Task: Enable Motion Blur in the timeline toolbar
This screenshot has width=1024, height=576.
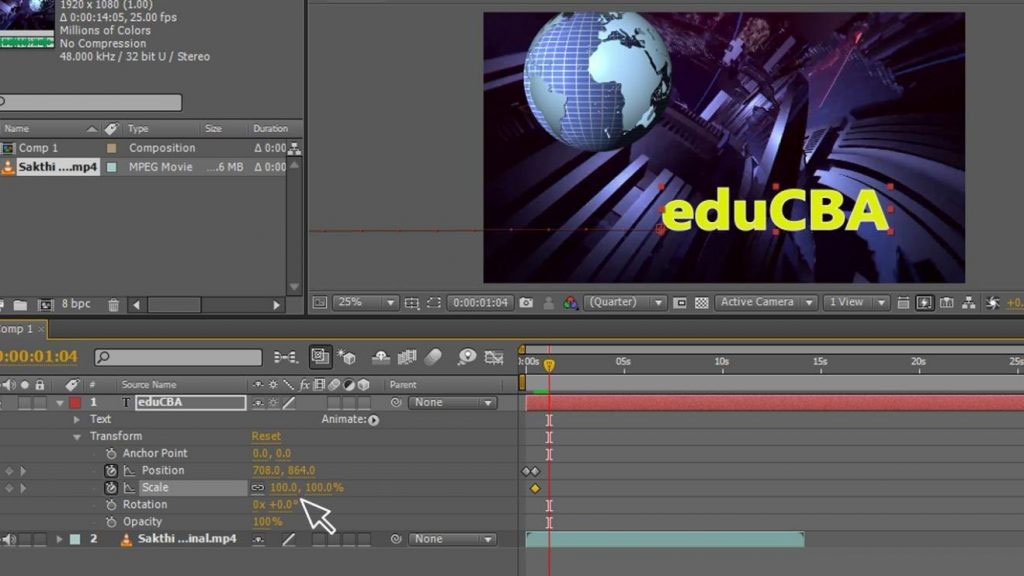Action: point(435,357)
